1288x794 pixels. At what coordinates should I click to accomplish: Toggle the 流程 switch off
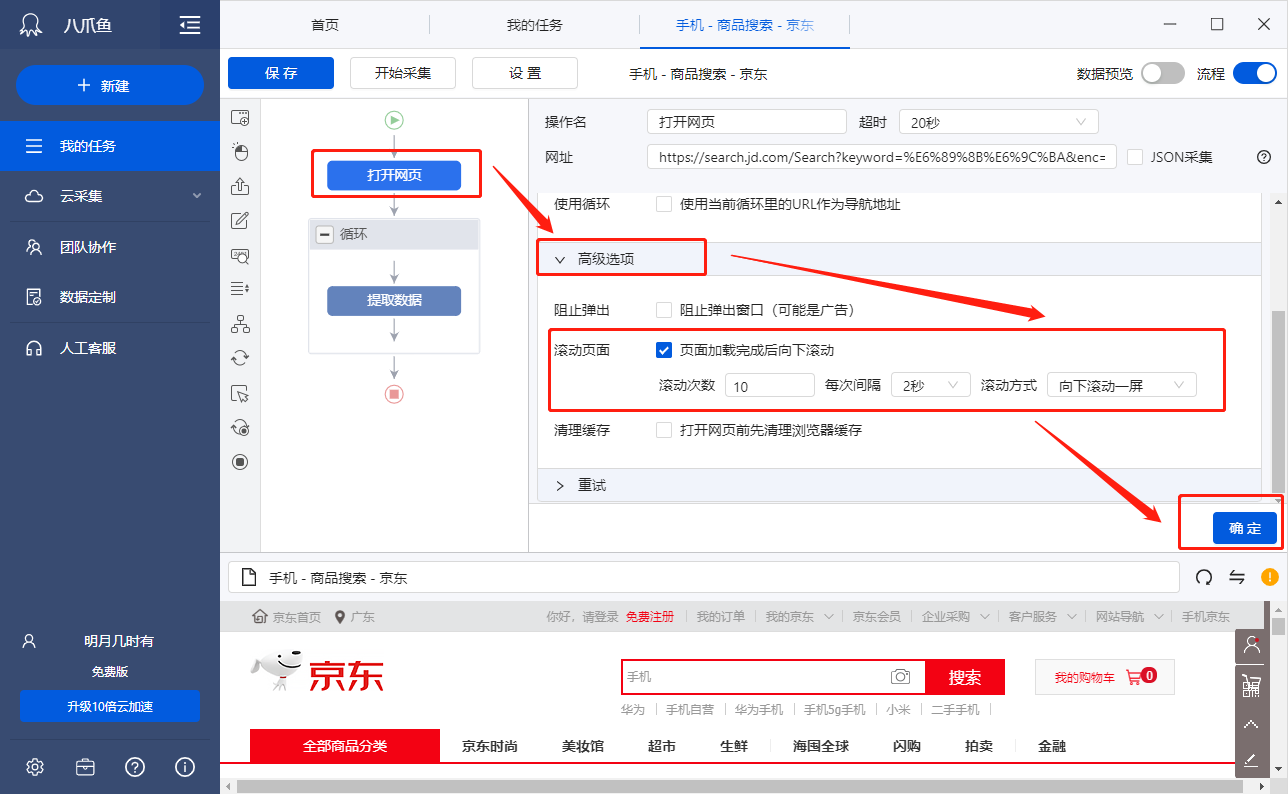click(1255, 73)
